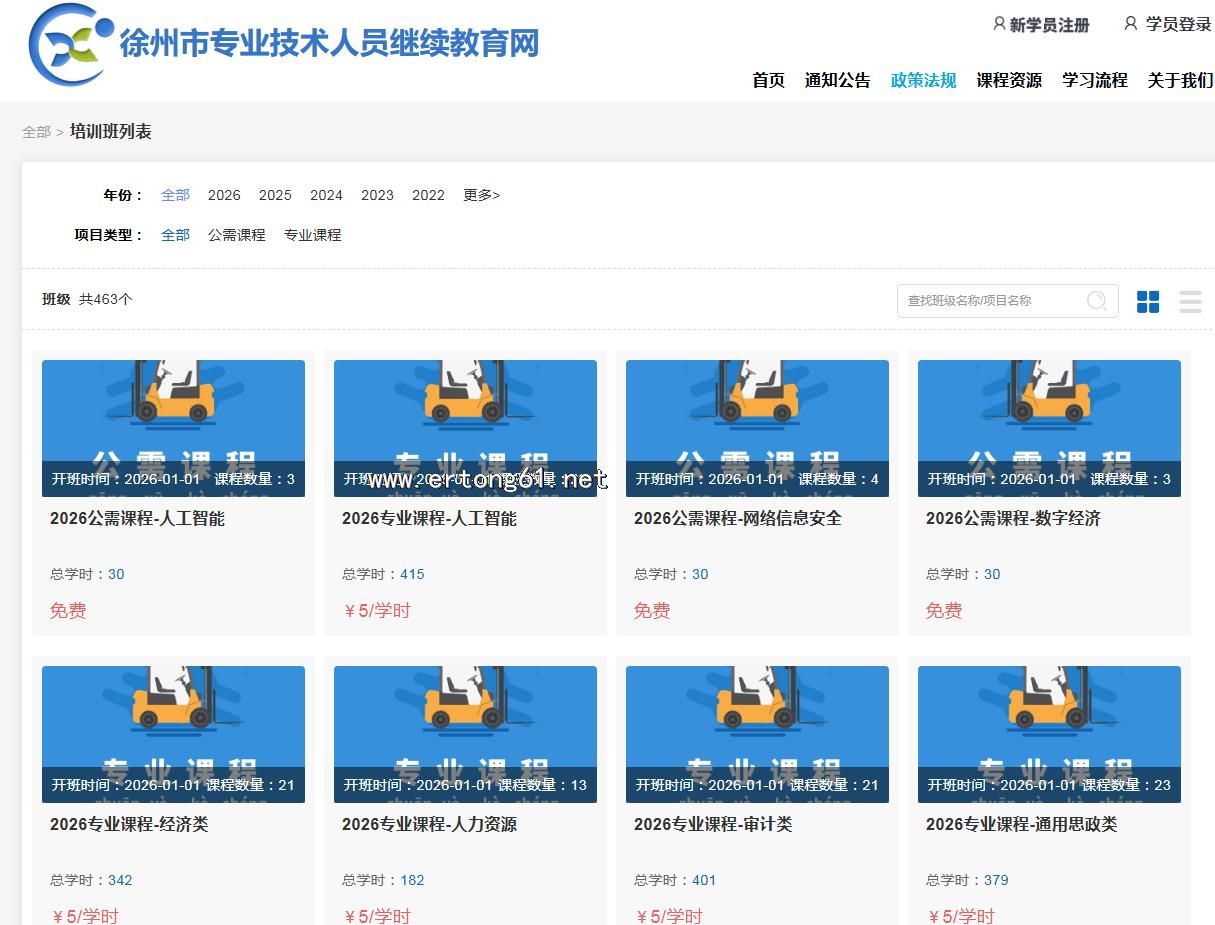Open 2026专业课程-审计类 course image
The width and height of the screenshot is (1215, 925).
[757, 734]
